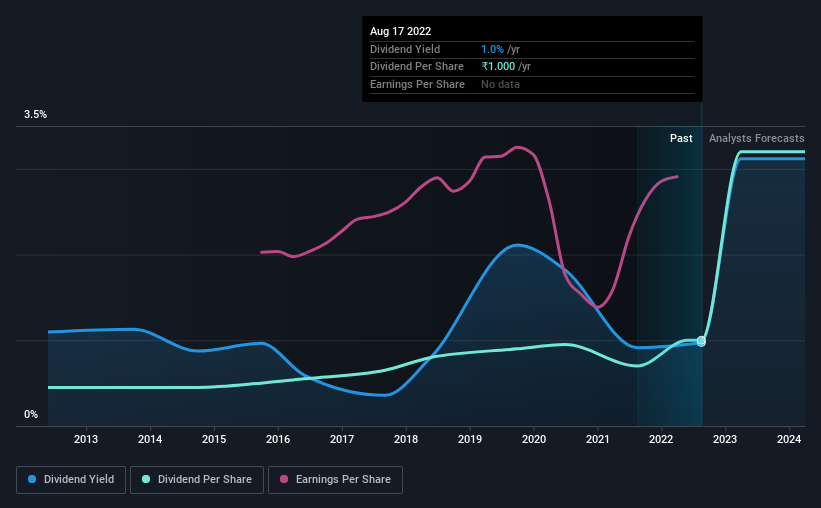The height and width of the screenshot is (508, 821).
Task: Click the 3.5% y-axis label
Action: pos(35,114)
